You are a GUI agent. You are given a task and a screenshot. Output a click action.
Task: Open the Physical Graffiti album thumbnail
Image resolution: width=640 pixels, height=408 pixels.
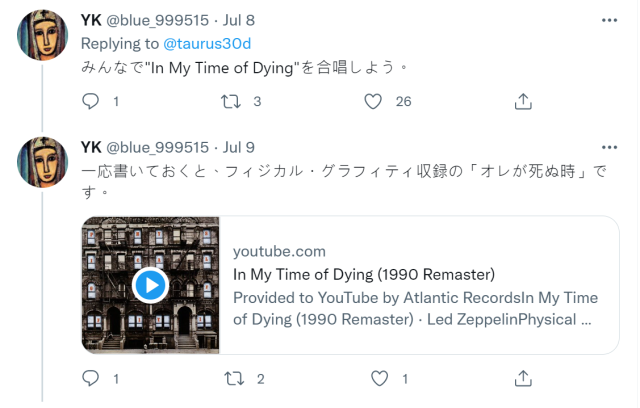coord(150,285)
